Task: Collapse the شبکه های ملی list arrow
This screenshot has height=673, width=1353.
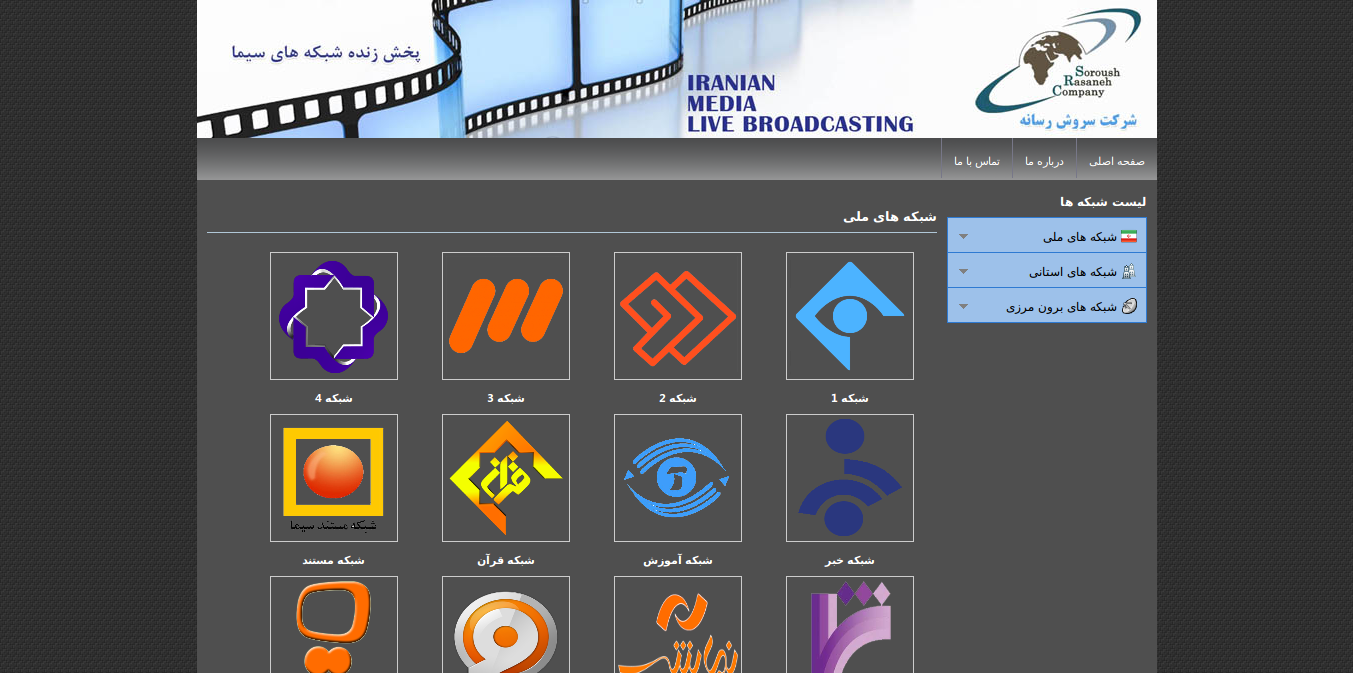Action: coord(963,237)
